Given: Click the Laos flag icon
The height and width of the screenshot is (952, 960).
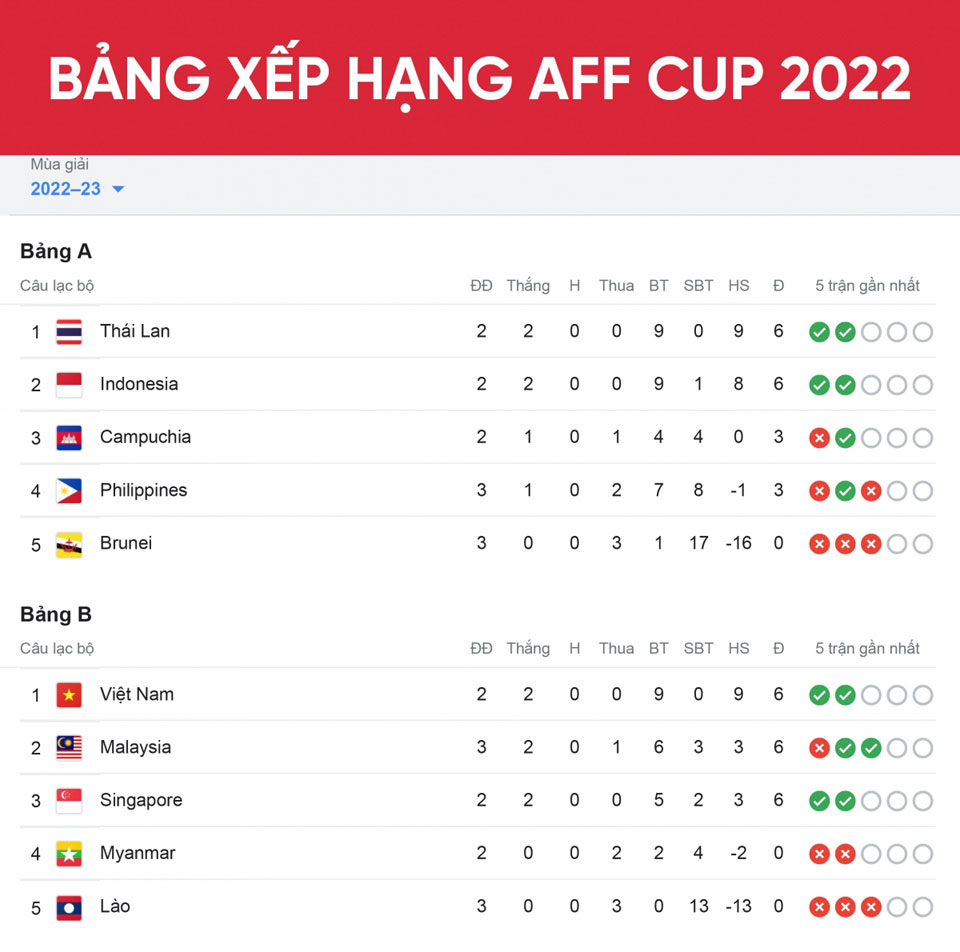Looking at the screenshot, I should [69, 907].
